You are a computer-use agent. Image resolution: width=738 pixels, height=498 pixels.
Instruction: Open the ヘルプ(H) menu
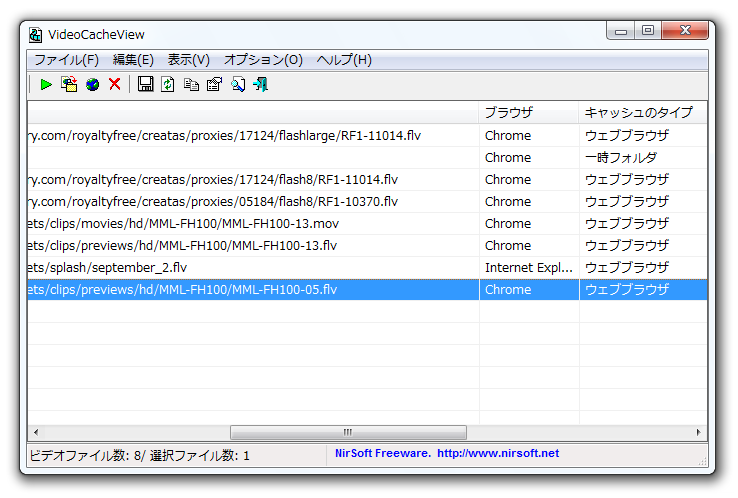[x=344, y=60]
